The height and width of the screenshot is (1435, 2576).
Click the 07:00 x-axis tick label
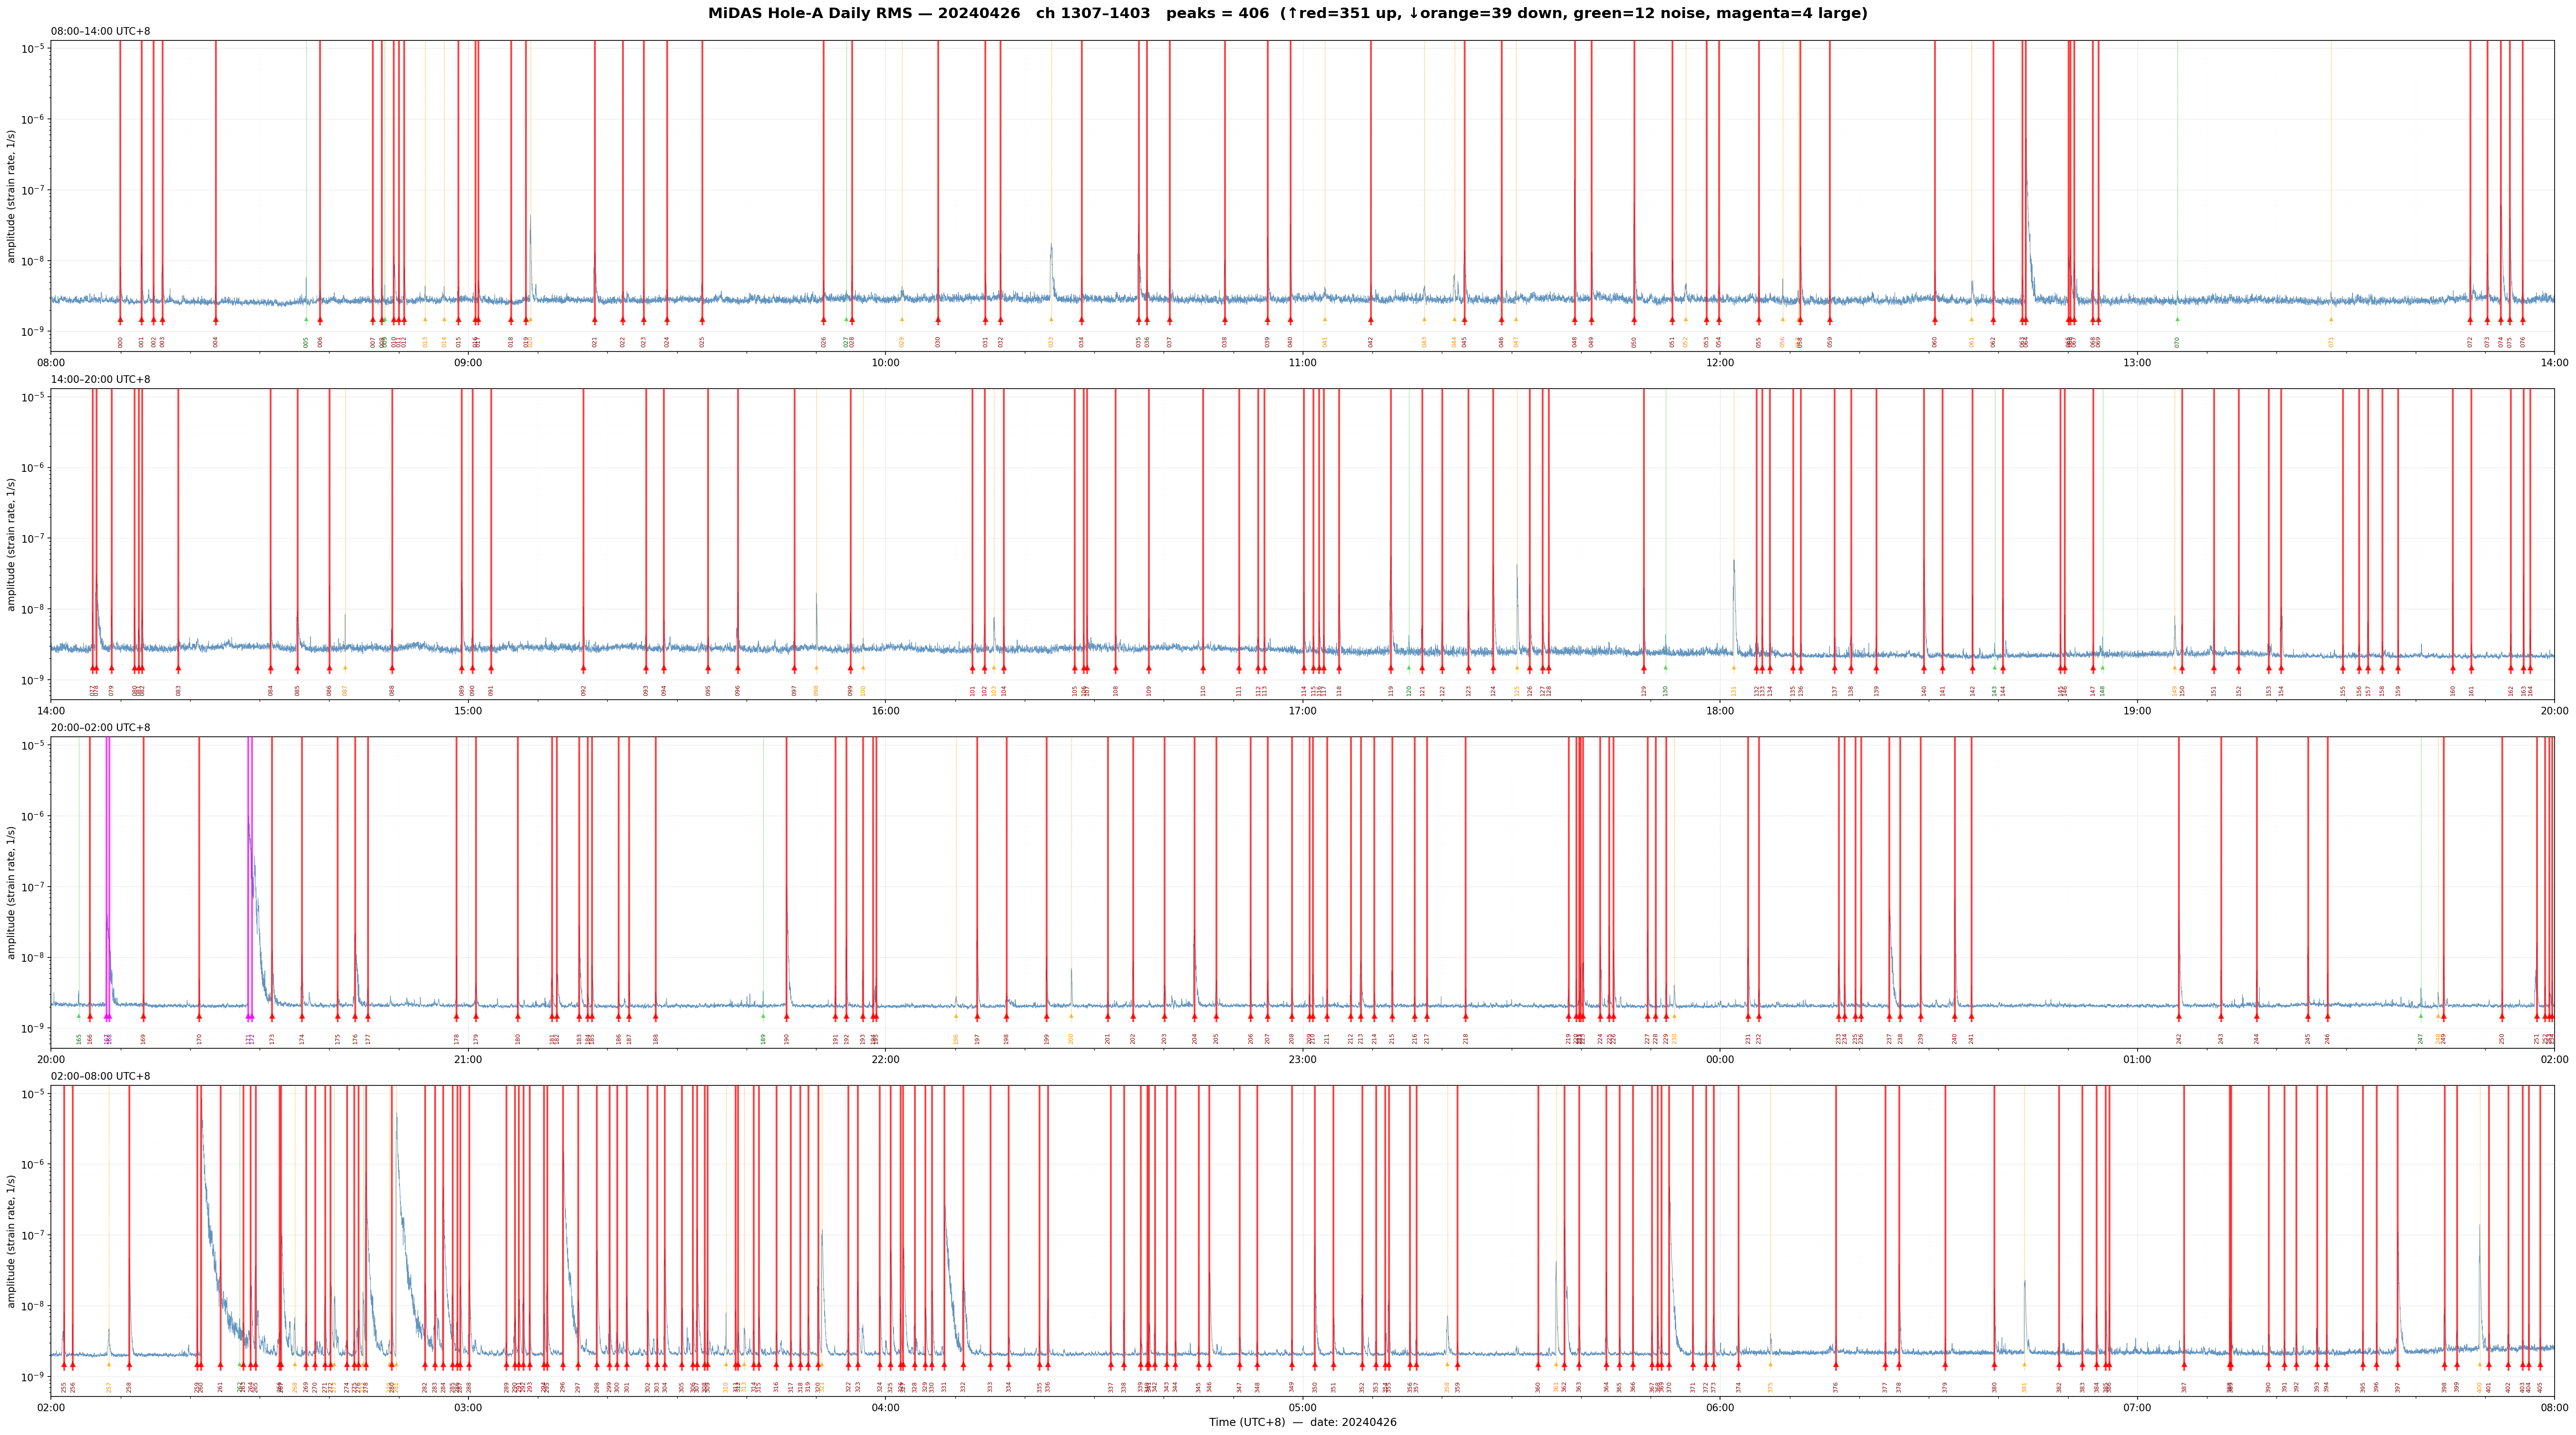[2137, 1408]
